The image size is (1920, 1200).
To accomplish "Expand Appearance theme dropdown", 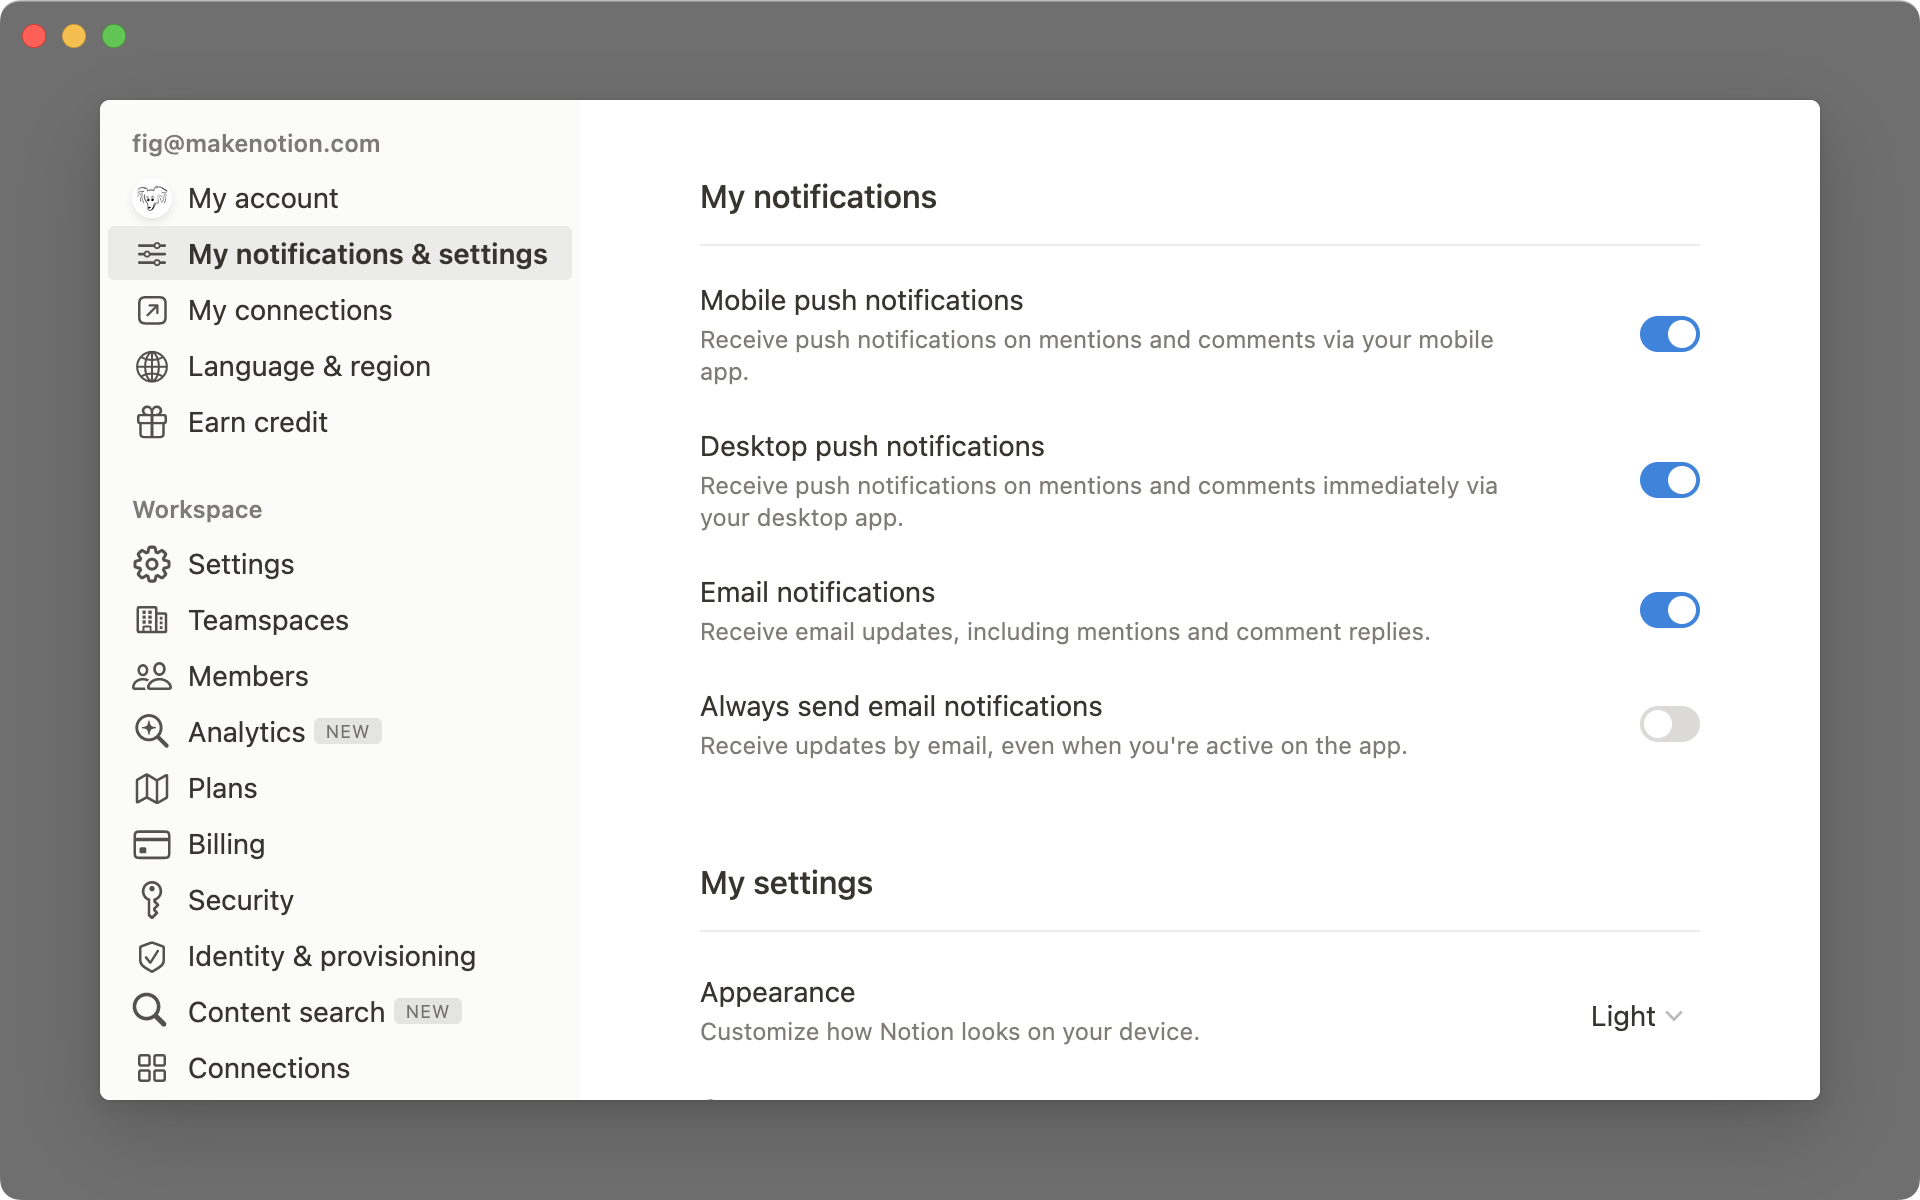I will (x=1638, y=1016).
